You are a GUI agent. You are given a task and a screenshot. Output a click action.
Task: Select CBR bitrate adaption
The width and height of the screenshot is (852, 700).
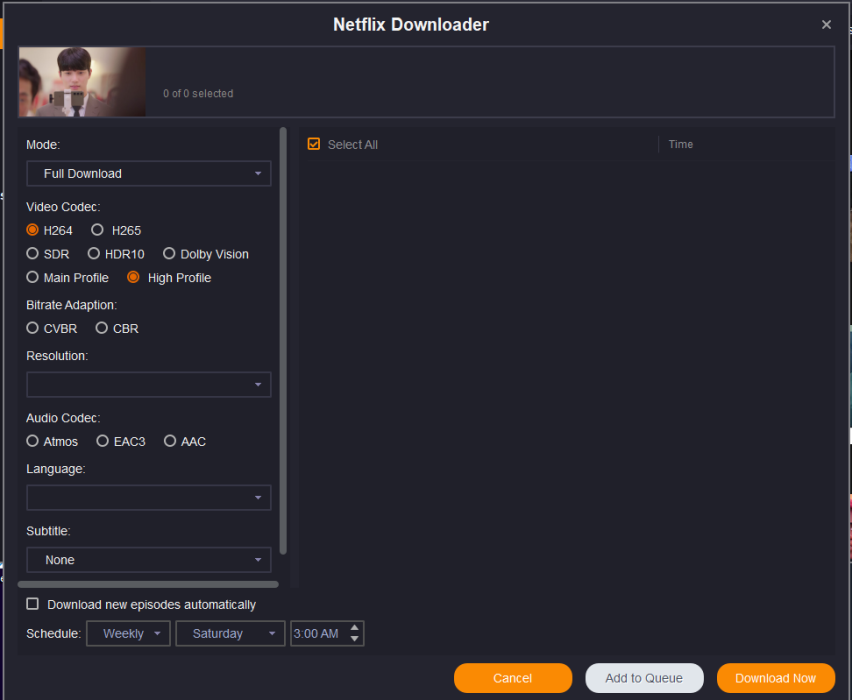tap(102, 328)
